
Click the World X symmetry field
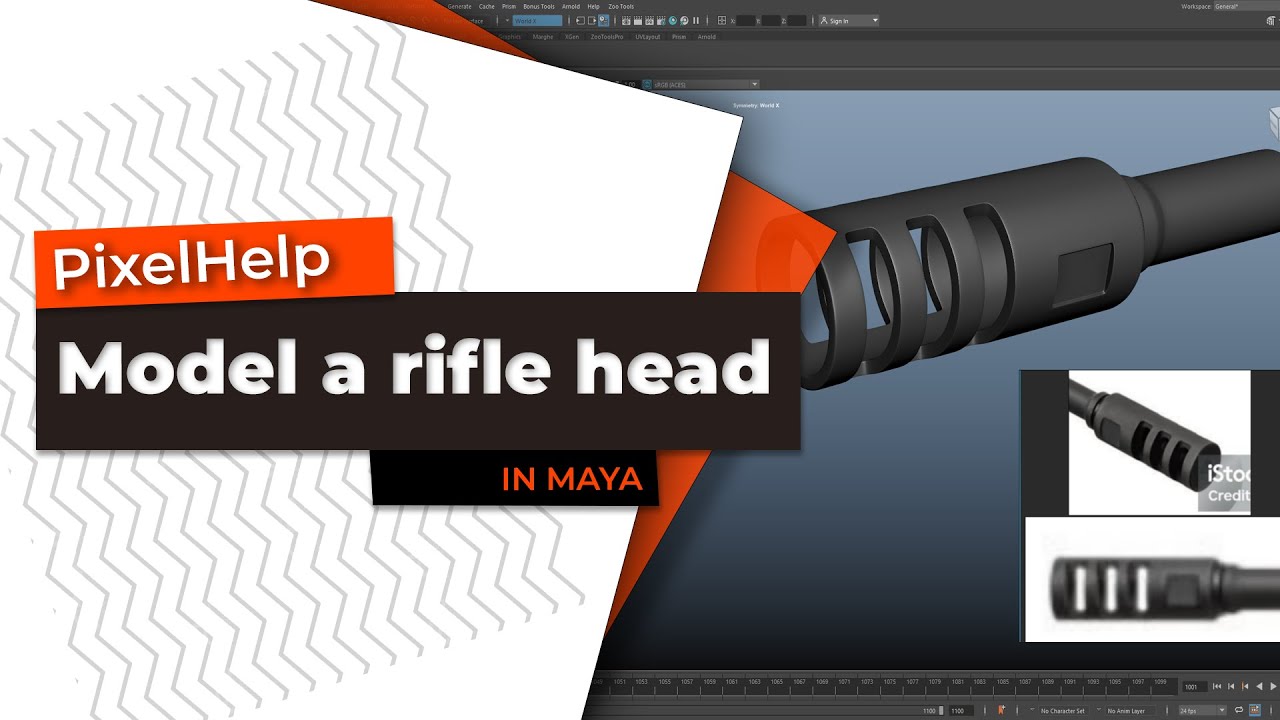537,21
